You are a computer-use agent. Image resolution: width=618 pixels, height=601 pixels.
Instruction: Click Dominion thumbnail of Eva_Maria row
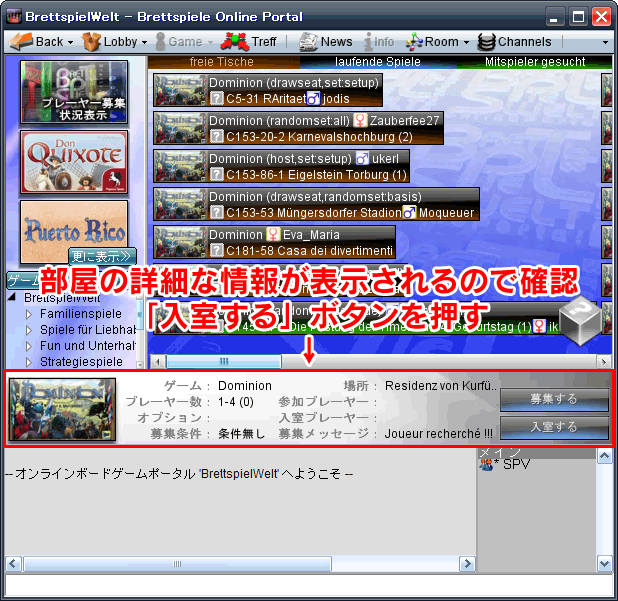[x=180, y=242]
